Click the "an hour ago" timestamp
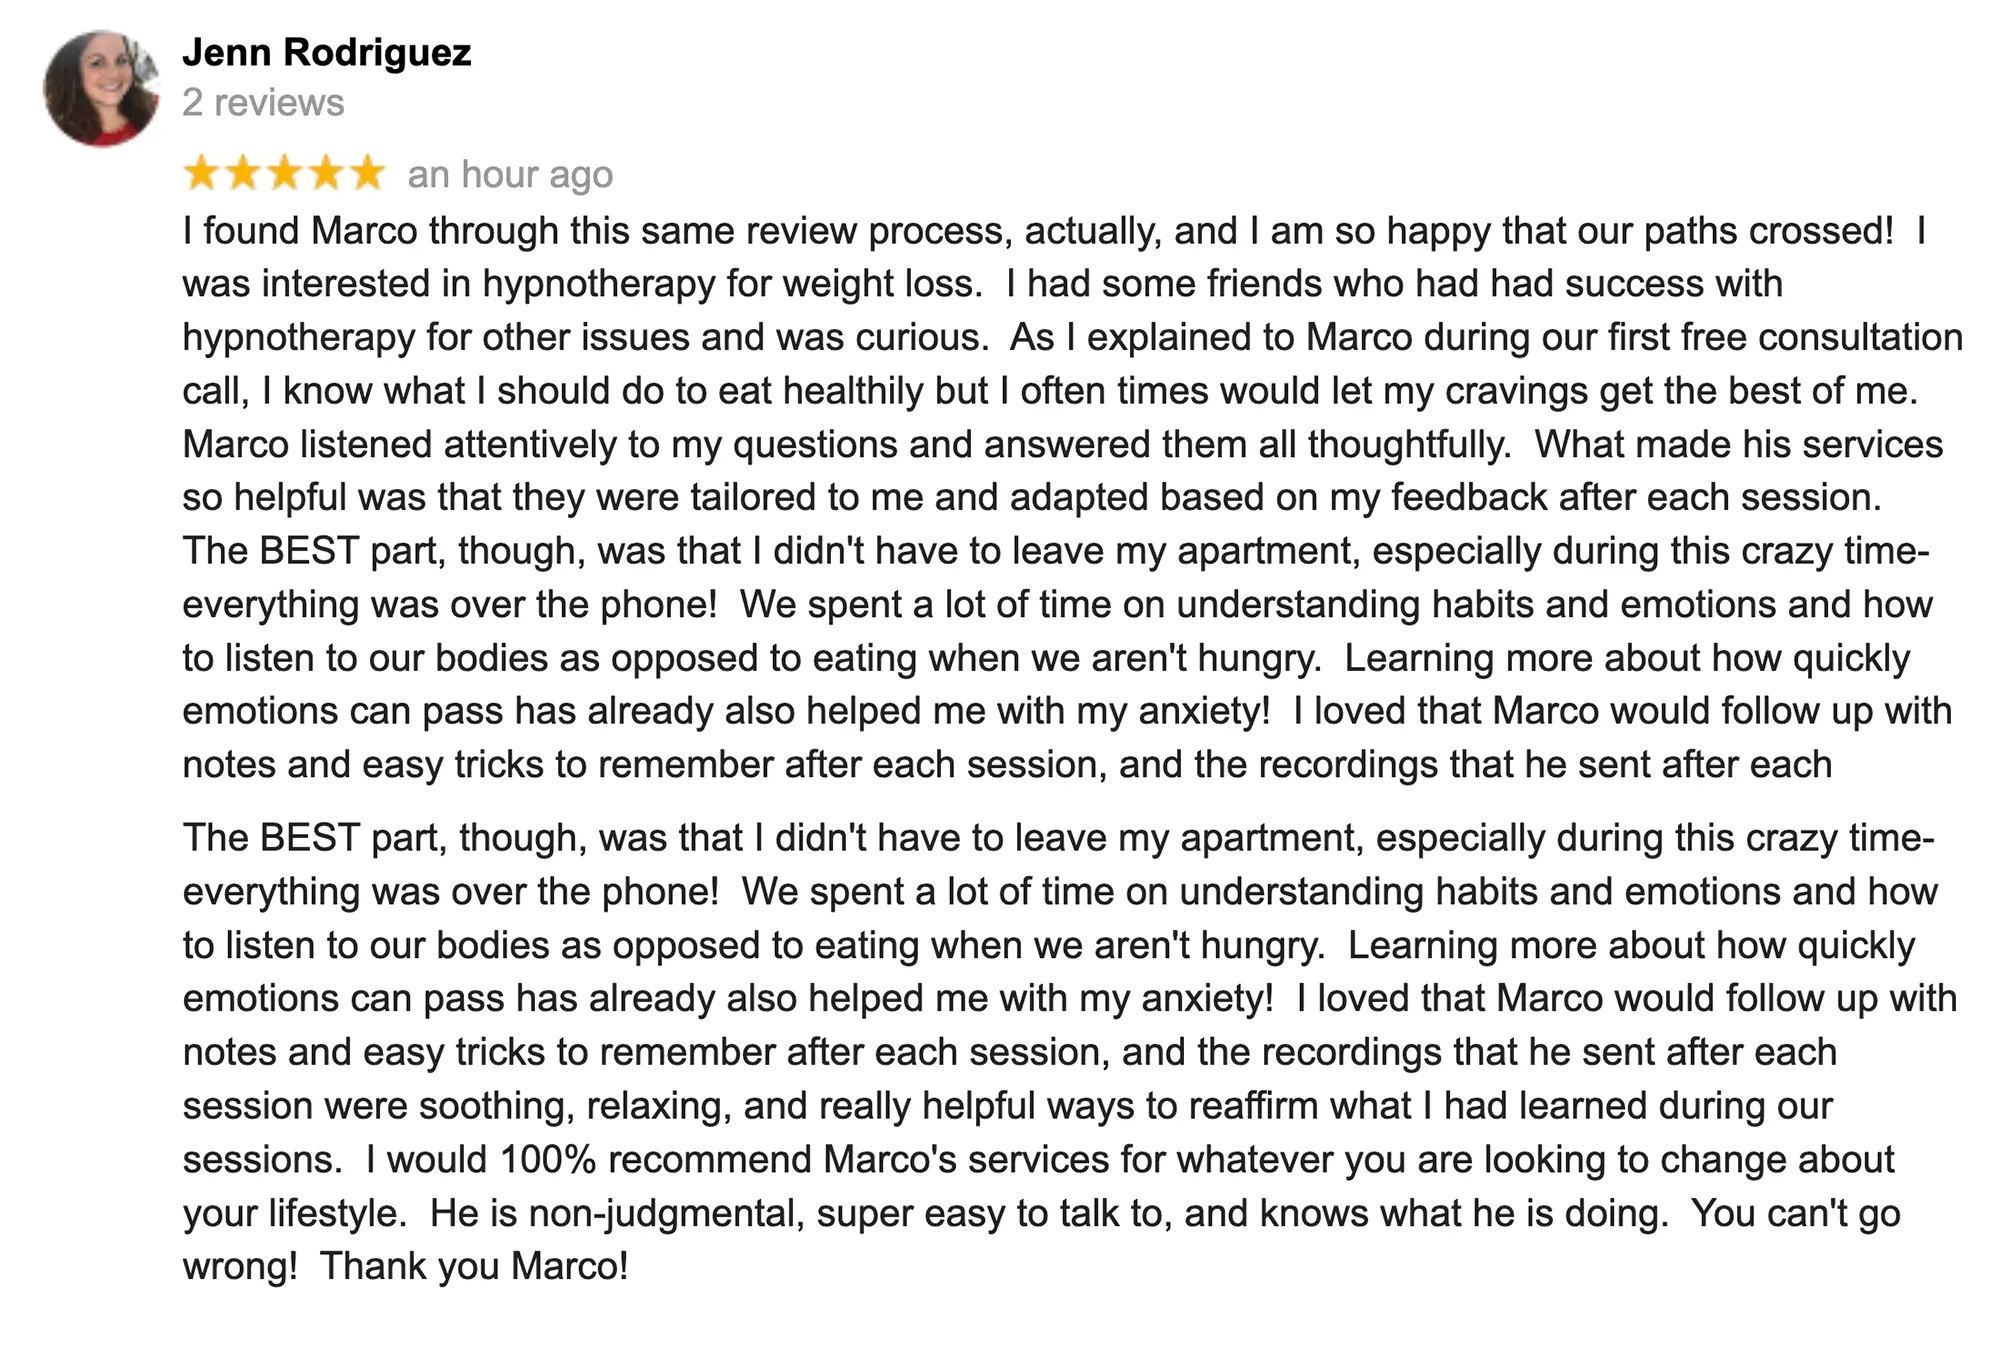Viewport: 2000px width, 1349px height. [x=510, y=174]
